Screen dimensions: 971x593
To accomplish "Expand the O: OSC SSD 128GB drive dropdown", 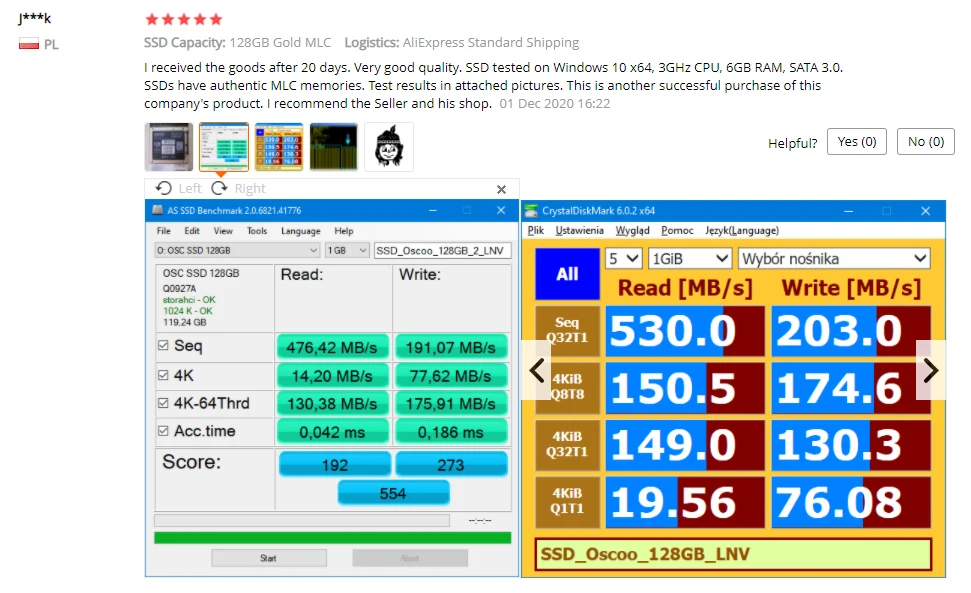I will click(x=237, y=250).
